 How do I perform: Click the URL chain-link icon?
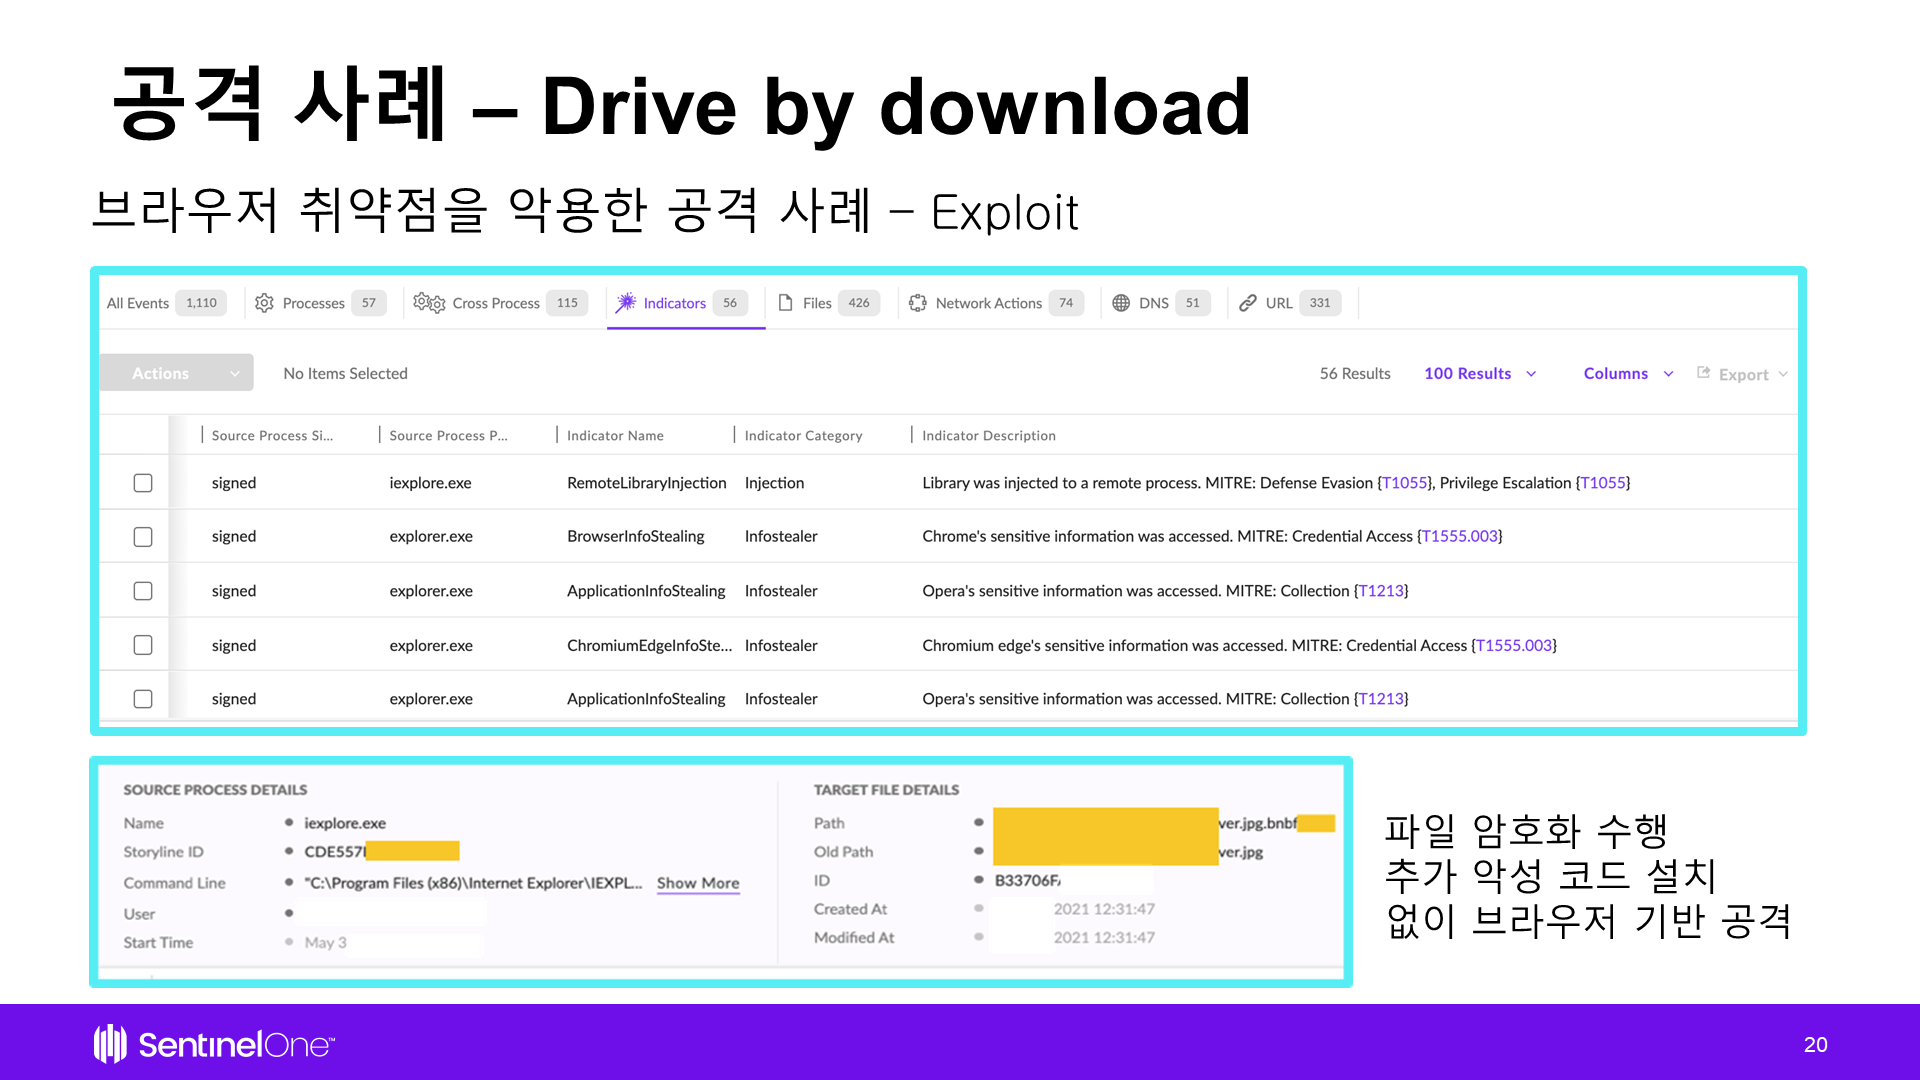(1248, 303)
